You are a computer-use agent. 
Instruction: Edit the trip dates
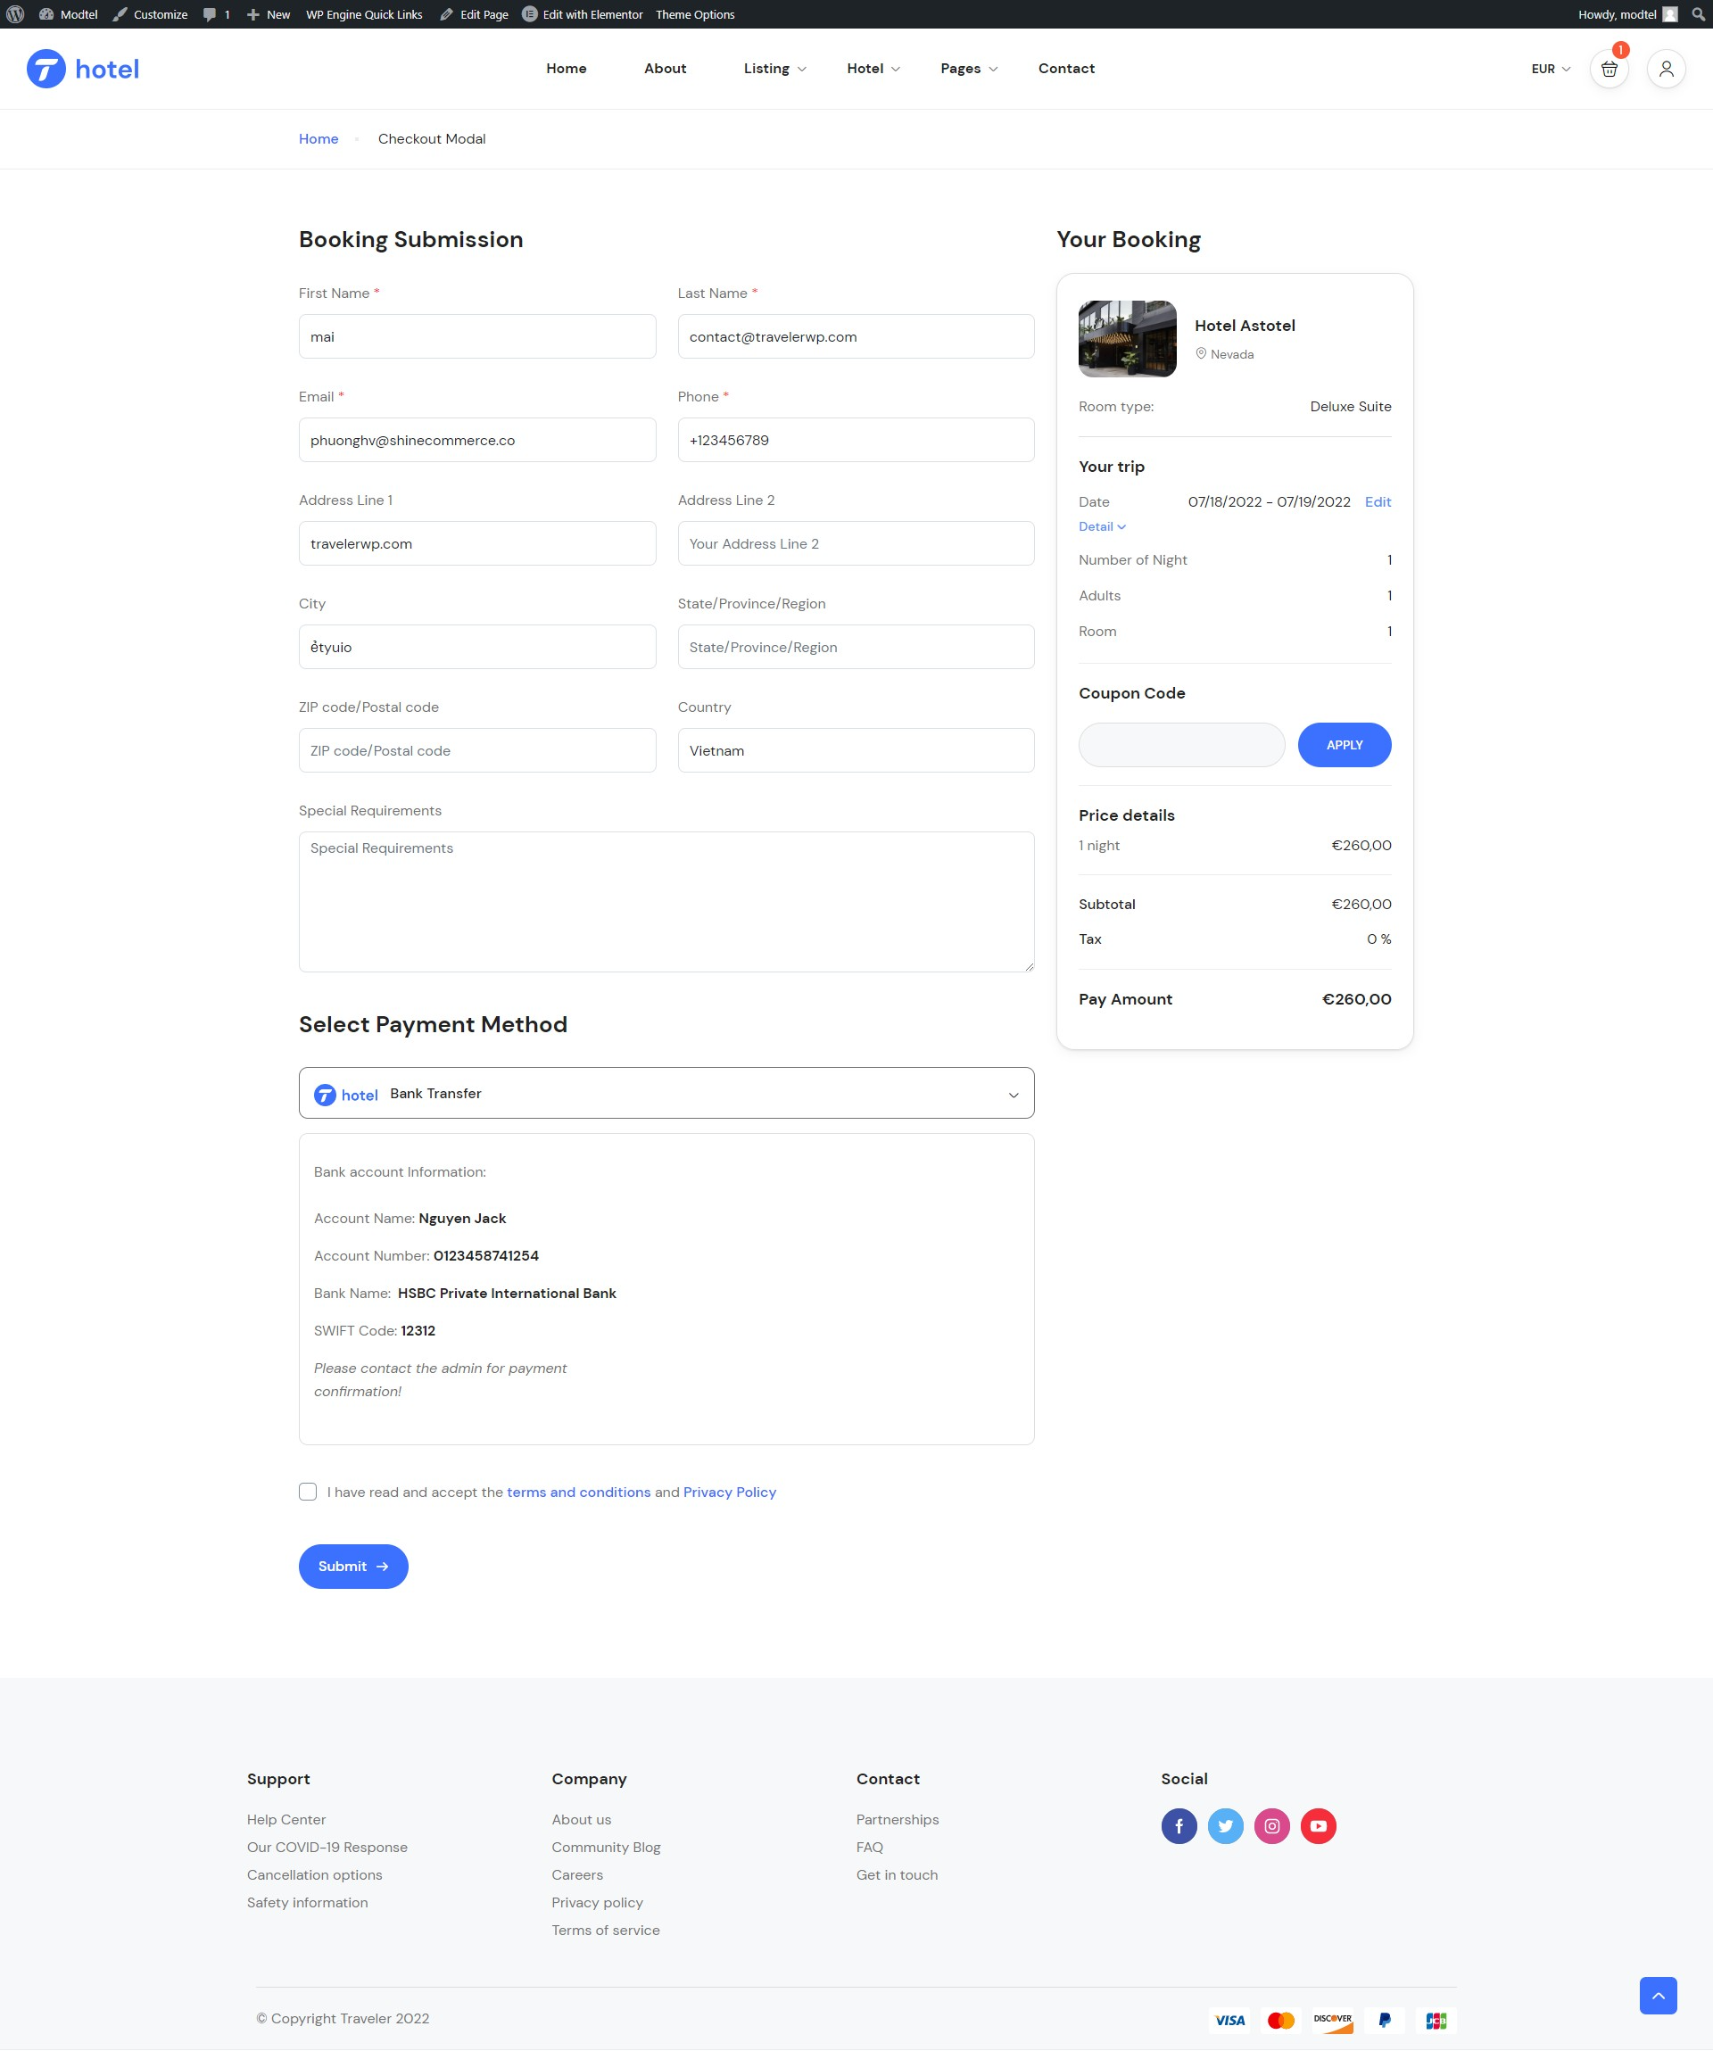1377,502
